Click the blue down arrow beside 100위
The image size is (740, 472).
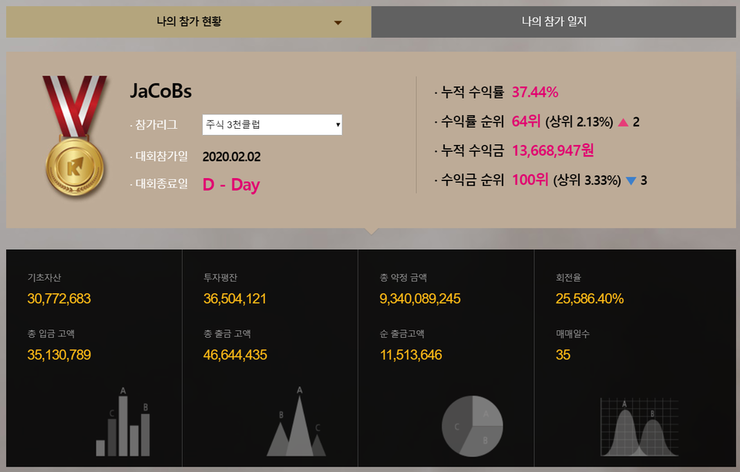(631, 180)
